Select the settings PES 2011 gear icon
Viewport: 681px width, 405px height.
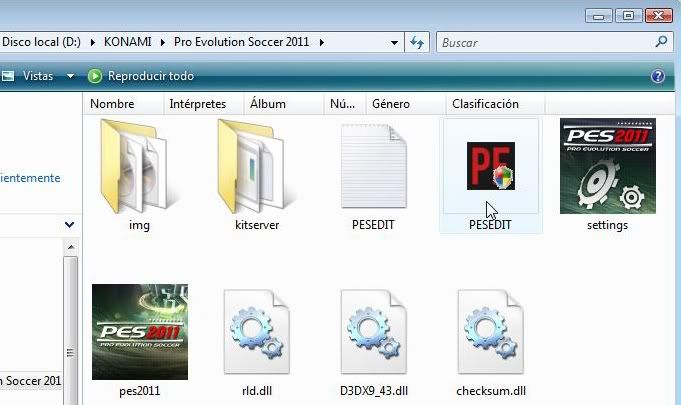click(x=608, y=166)
